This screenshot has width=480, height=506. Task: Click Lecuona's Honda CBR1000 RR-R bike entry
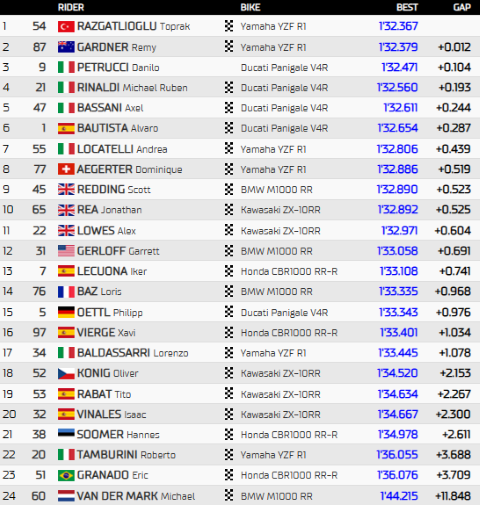[x=289, y=272]
